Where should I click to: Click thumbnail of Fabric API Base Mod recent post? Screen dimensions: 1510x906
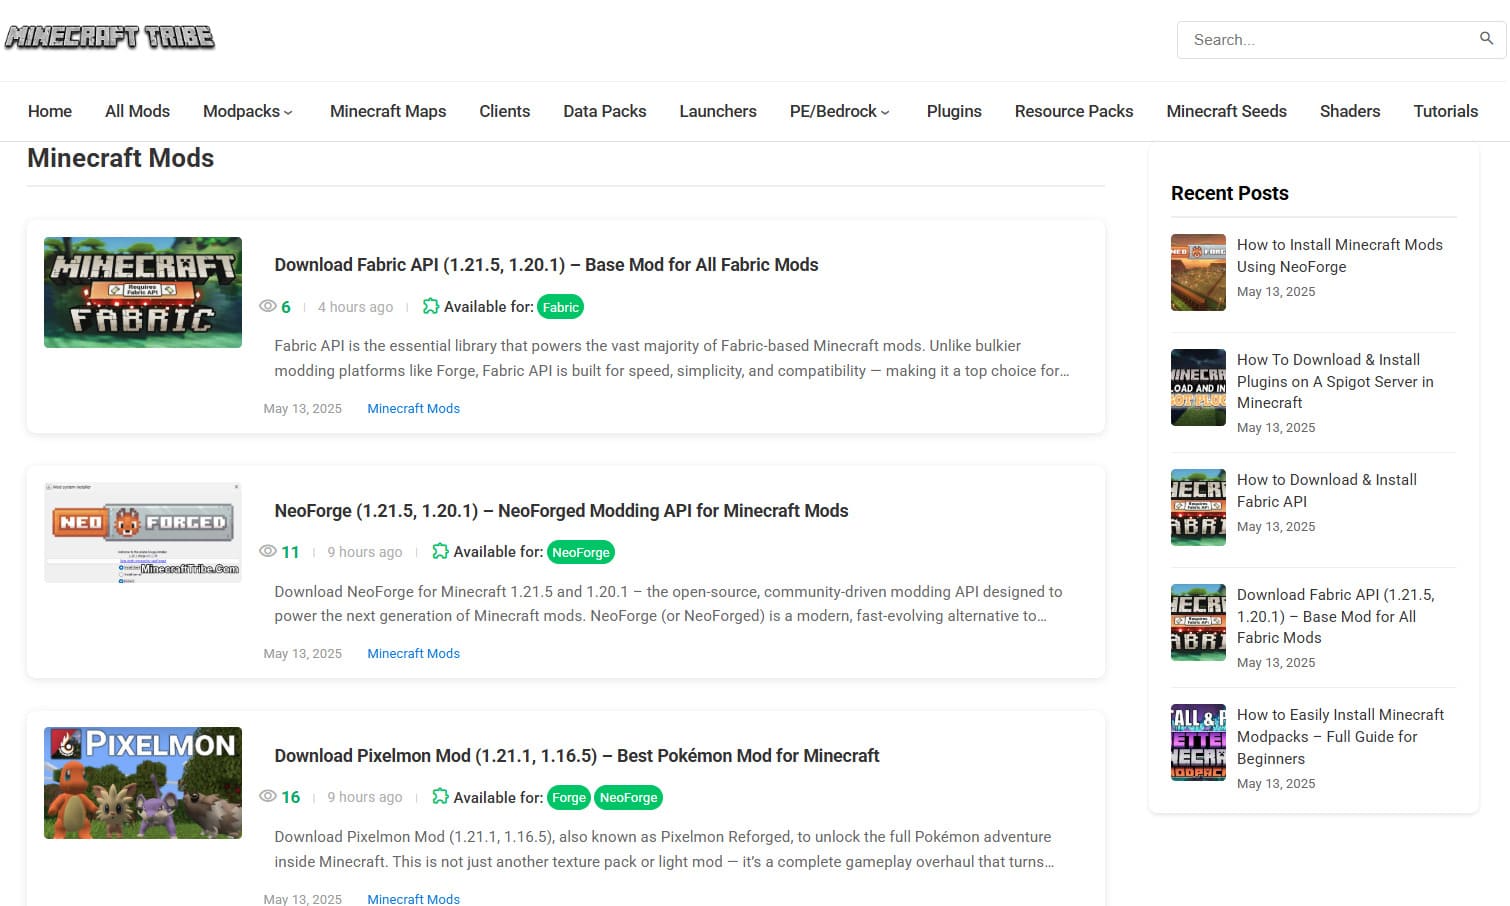click(x=1198, y=622)
